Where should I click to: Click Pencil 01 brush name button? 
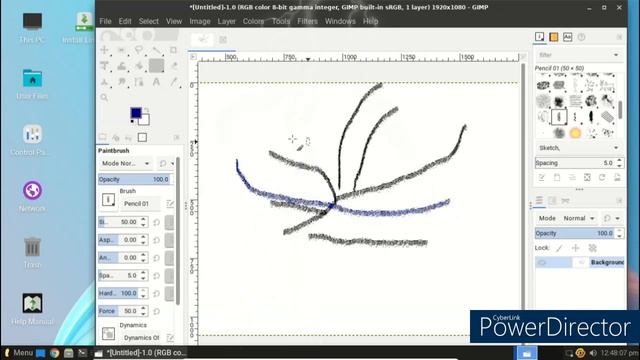click(141, 203)
